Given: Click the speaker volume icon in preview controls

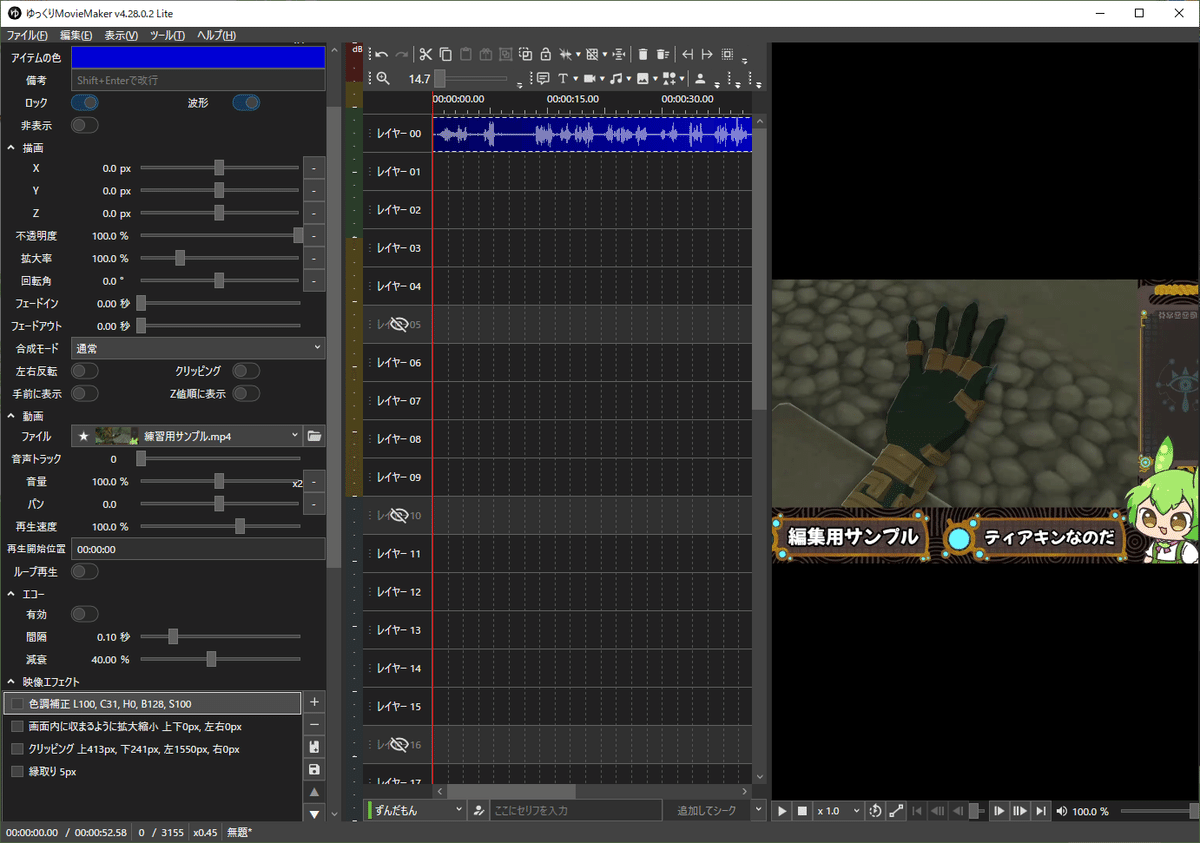Looking at the screenshot, I should tap(1061, 811).
